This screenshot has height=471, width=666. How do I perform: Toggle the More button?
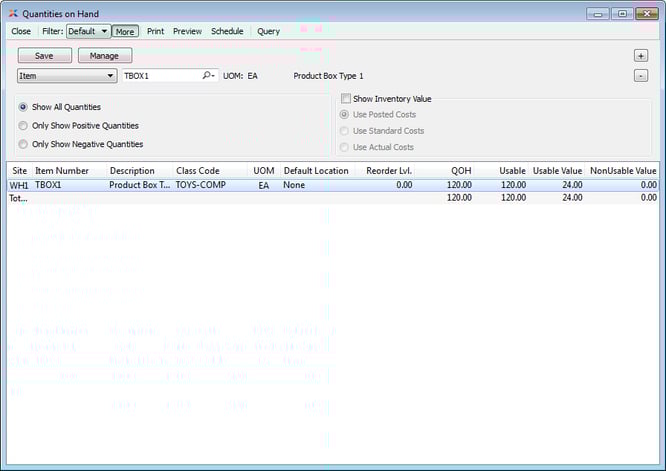(x=125, y=31)
